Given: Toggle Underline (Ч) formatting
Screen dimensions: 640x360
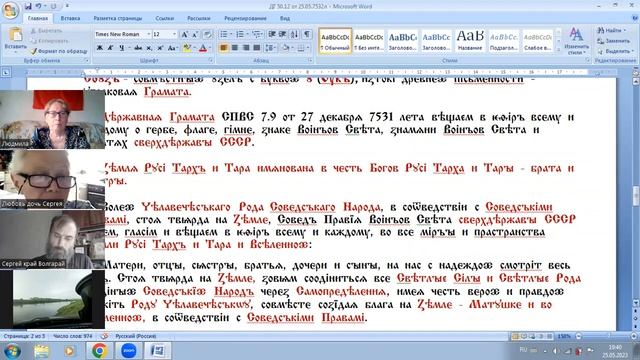Looking at the screenshot, I should (x=121, y=48).
